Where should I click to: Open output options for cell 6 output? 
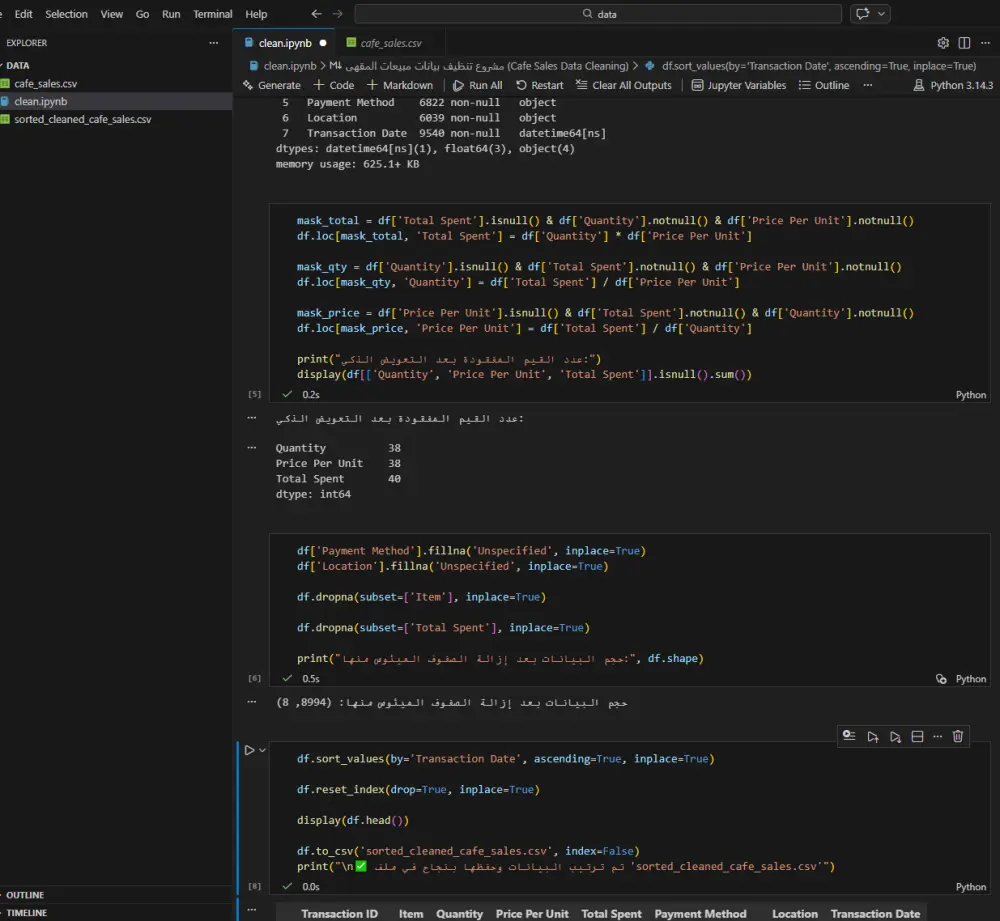pyautogui.click(x=252, y=702)
